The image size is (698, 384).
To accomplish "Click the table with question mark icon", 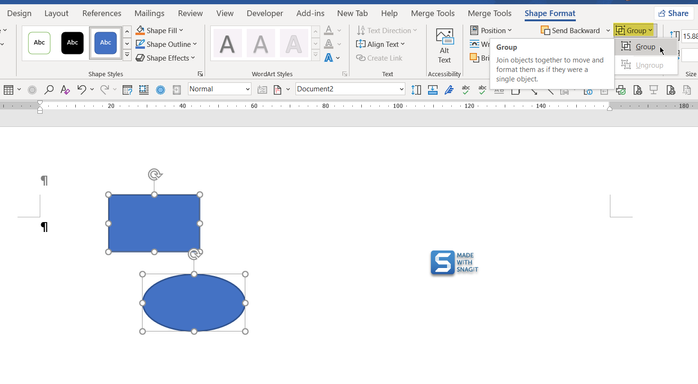I will tap(127, 90).
